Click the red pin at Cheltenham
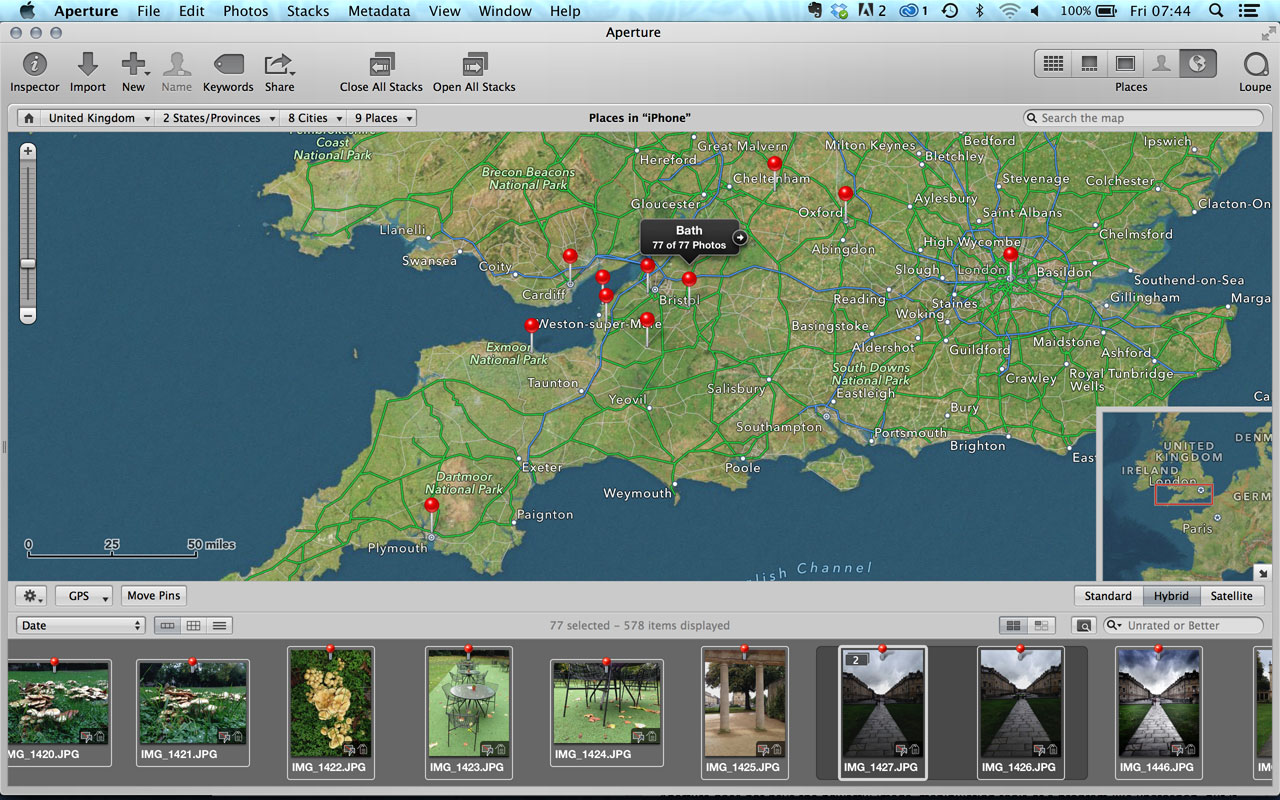The height and width of the screenshot is (800, 1280). tap(774, 163)
